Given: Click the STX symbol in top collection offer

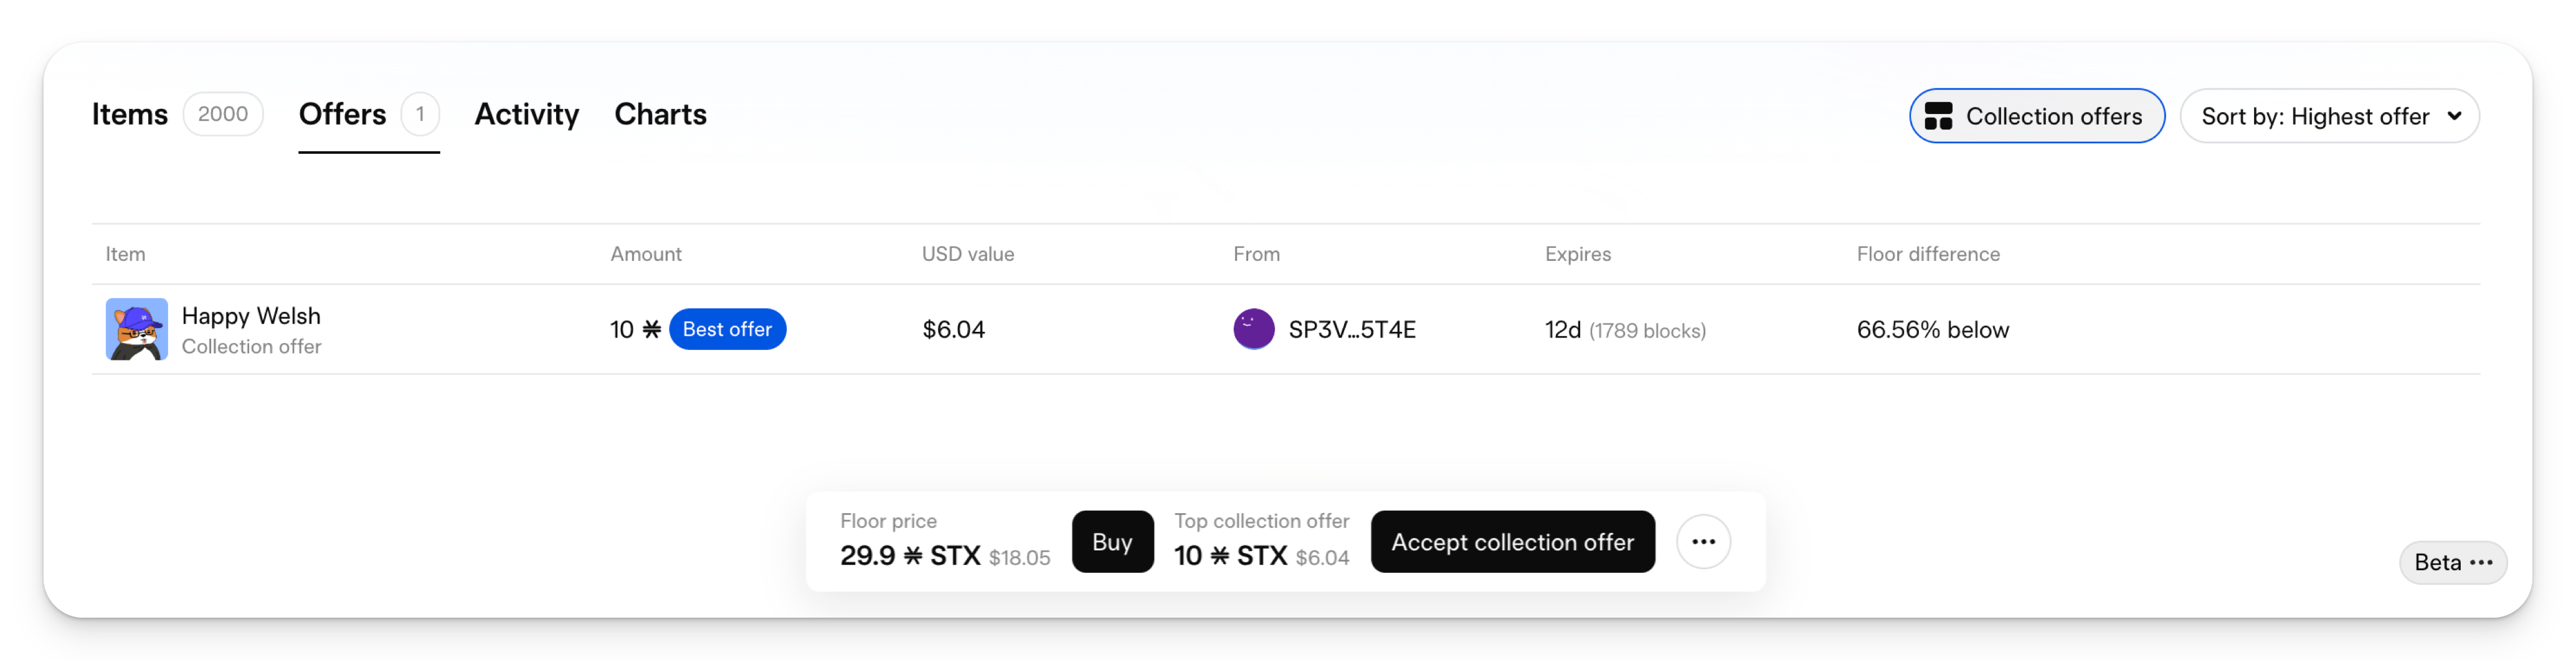Looking at the screenshot, I should point(1219,555).
